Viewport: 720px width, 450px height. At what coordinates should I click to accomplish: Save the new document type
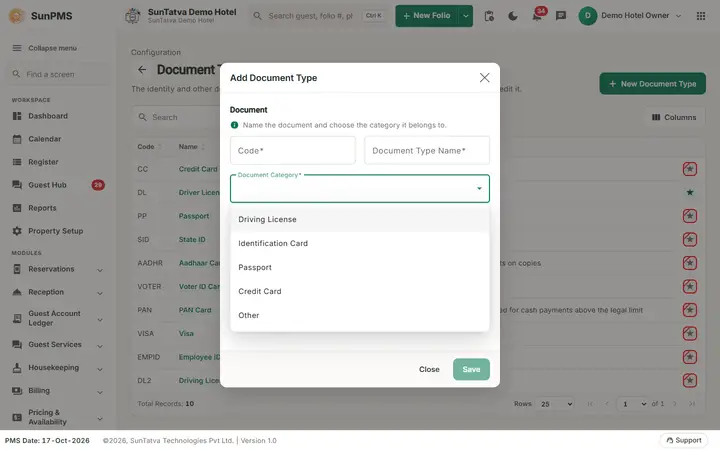click(x=471, y=369)
